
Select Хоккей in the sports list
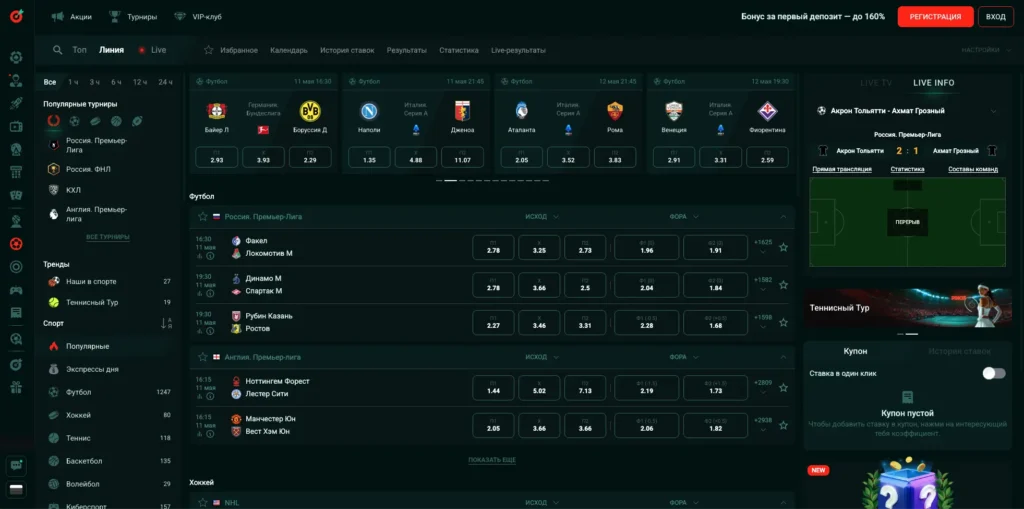pyautogui.click(x=108, y=415)
